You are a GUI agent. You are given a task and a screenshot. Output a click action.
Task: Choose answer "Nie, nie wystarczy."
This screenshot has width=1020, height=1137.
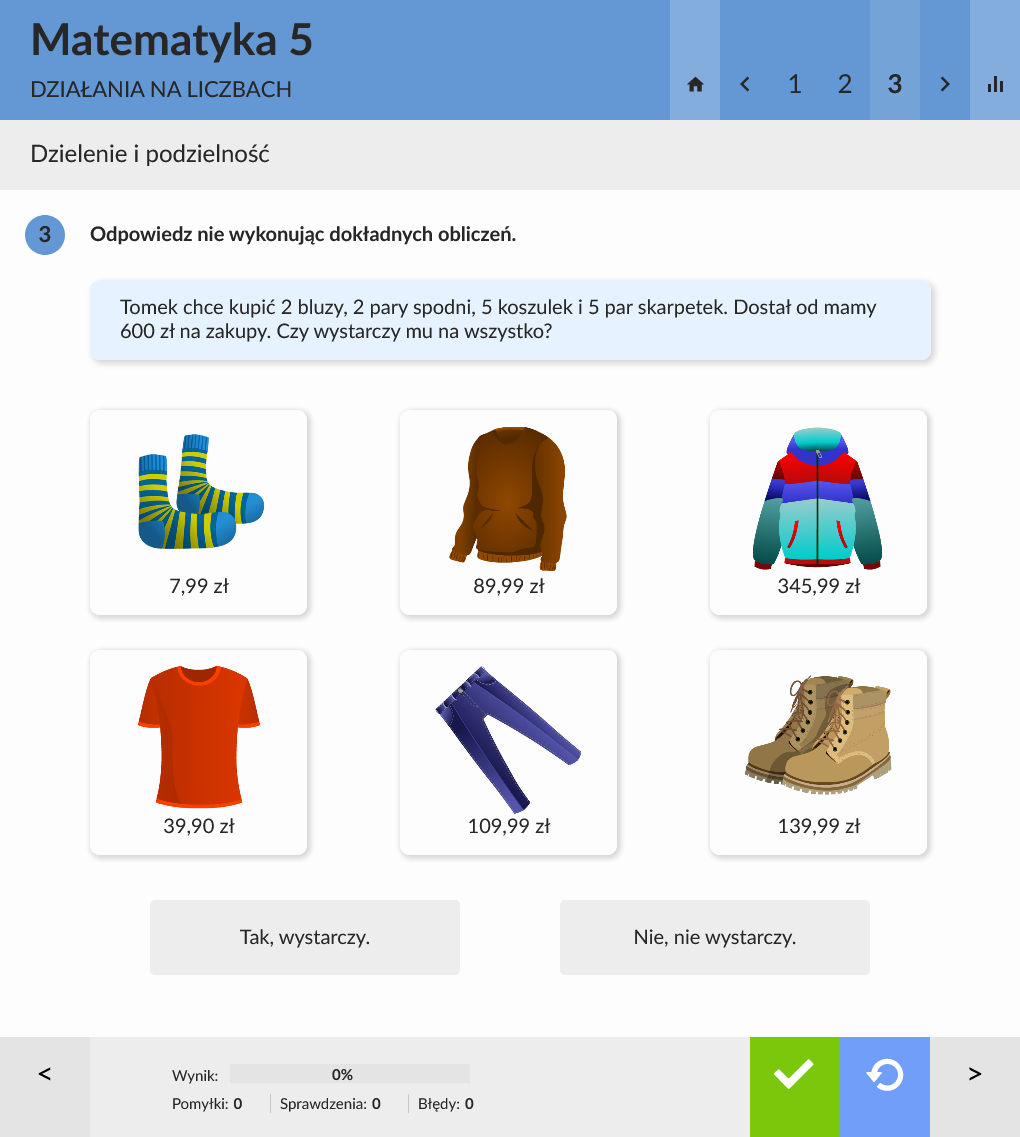[x=715, y=937]
